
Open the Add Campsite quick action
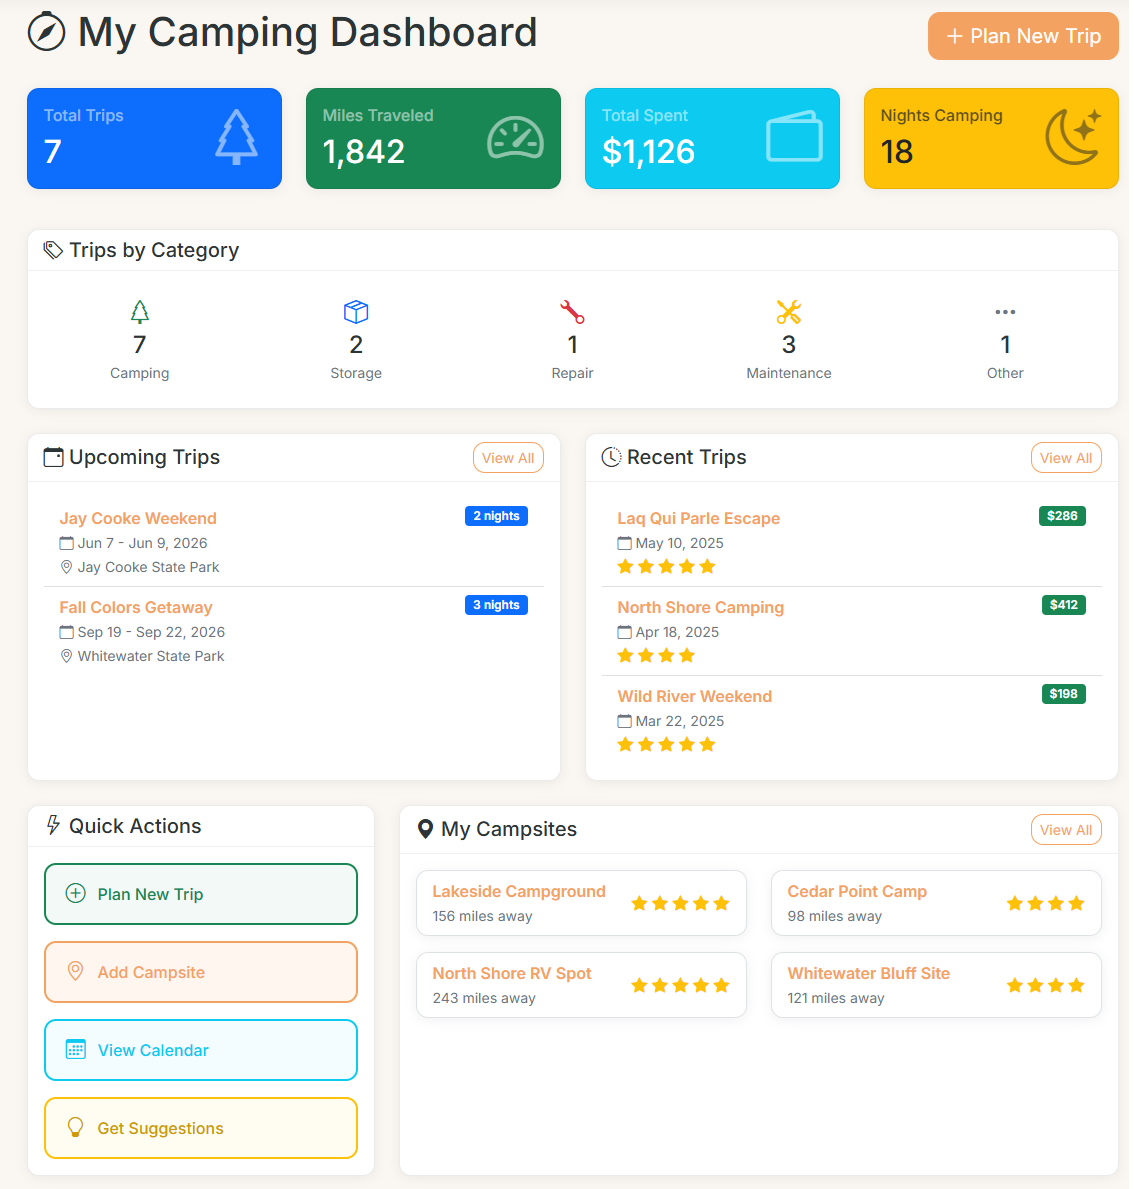pos(200,971)
